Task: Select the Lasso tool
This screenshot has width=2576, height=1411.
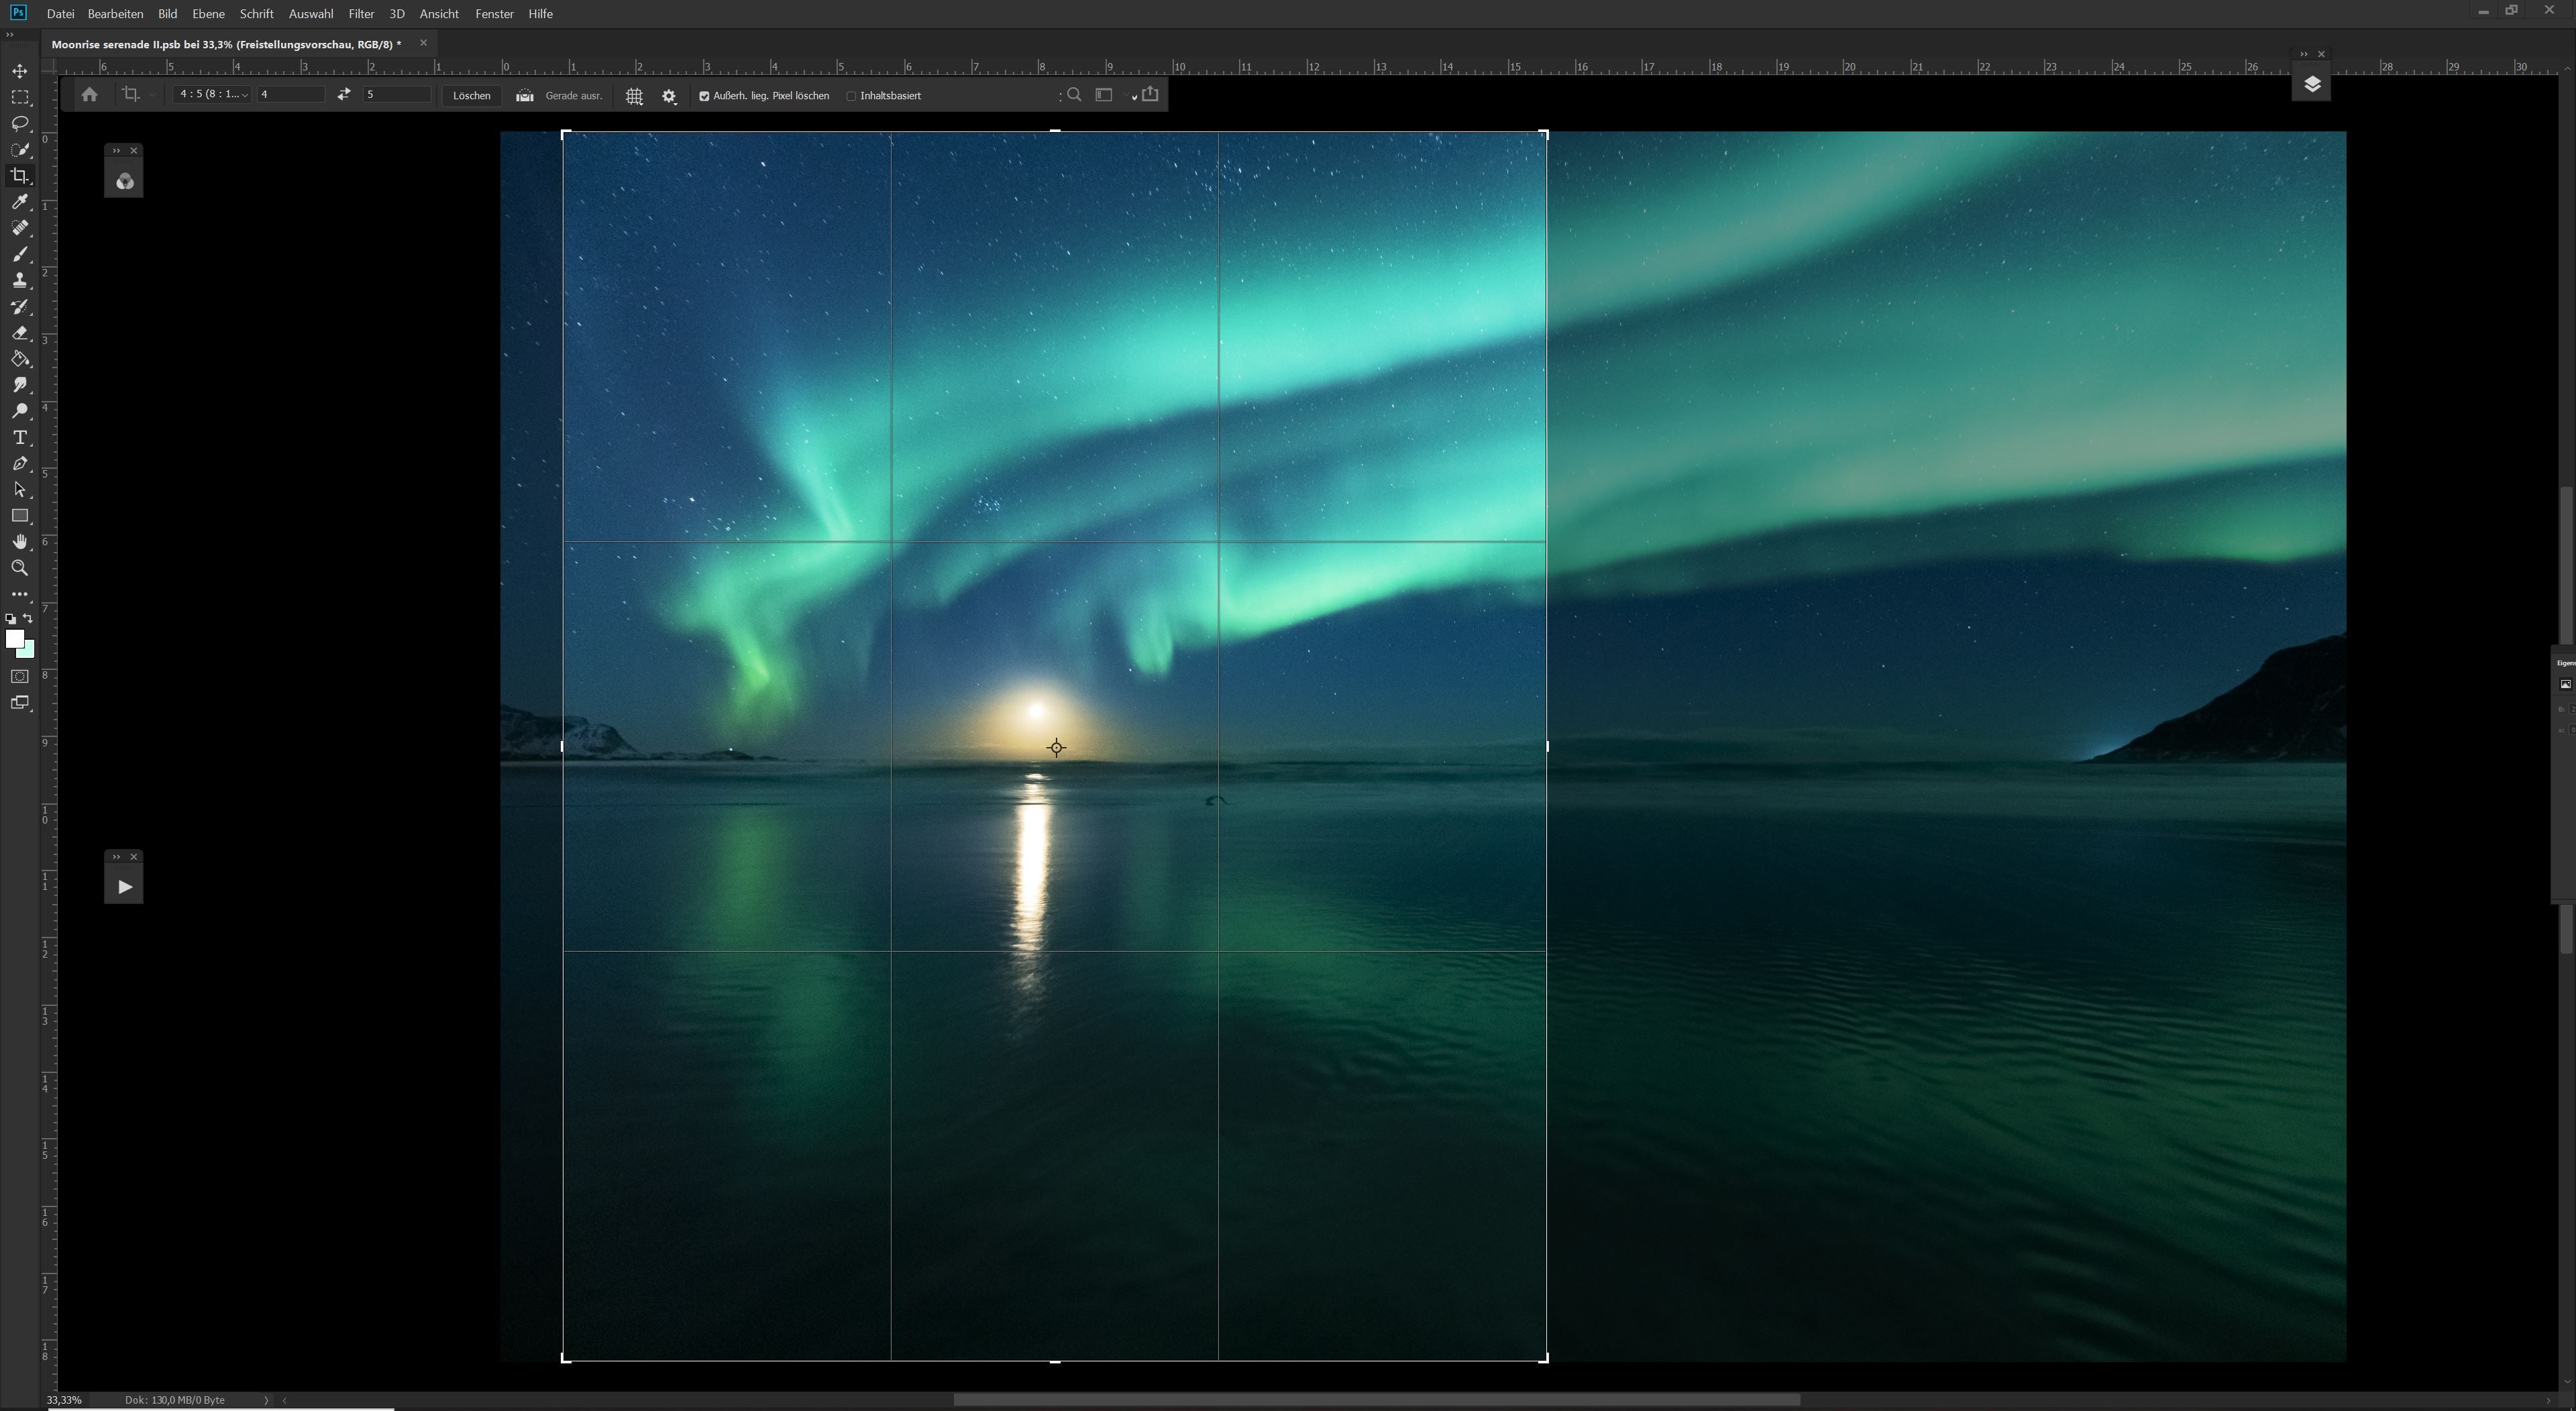Action: click(20, 123)
